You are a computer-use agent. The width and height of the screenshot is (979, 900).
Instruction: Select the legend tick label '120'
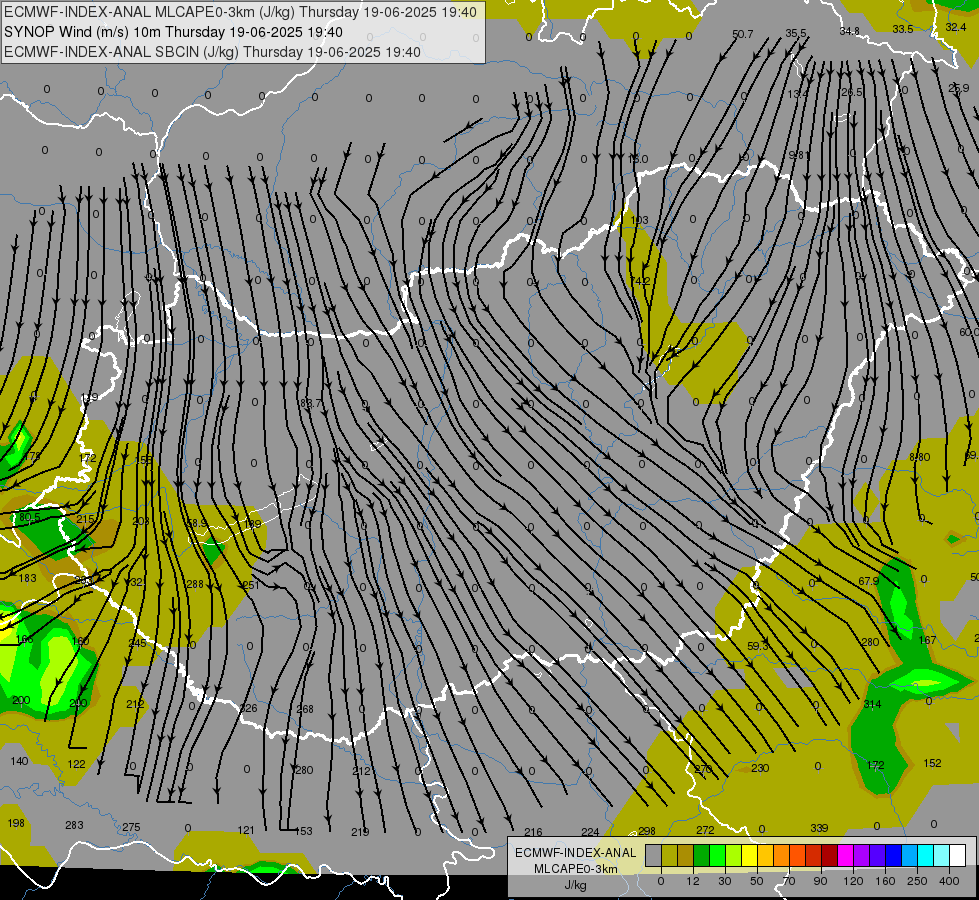(x=853, y=881)
